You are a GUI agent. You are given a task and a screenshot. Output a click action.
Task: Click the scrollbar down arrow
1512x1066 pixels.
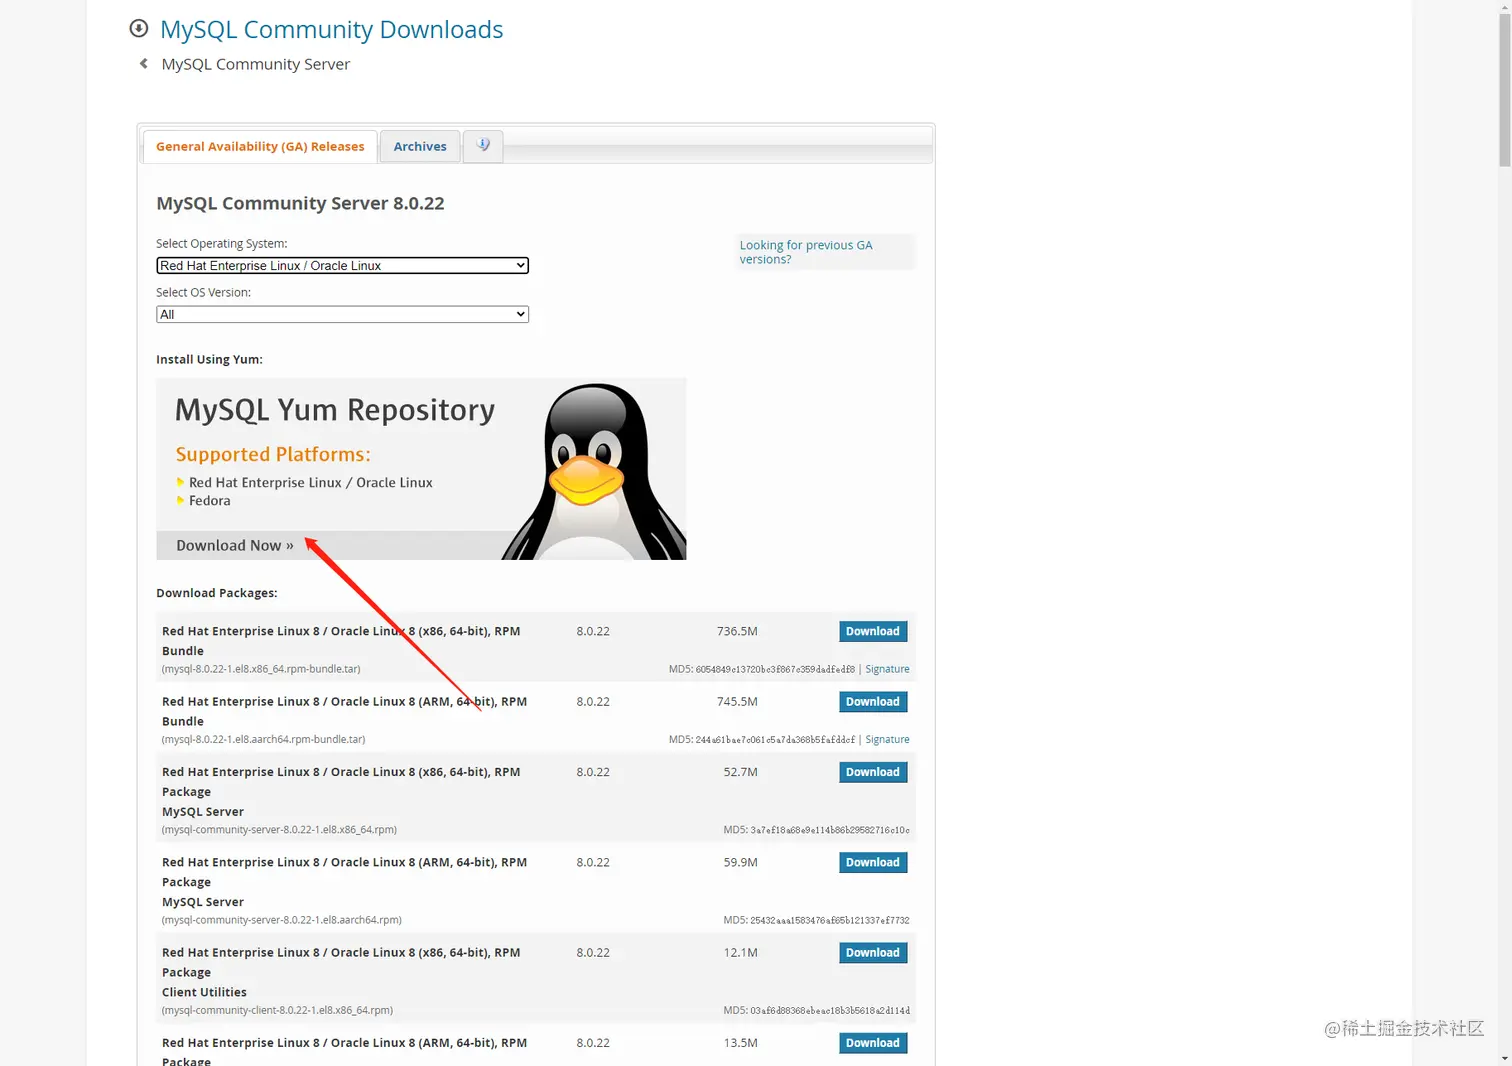[1504, 1058]
